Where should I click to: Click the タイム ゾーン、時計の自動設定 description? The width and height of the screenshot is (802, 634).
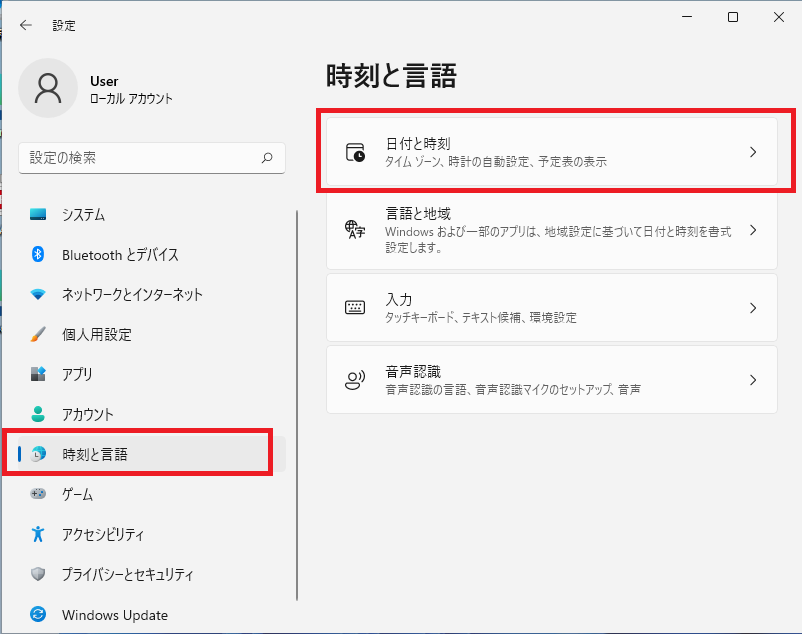(x=496, y=162)
